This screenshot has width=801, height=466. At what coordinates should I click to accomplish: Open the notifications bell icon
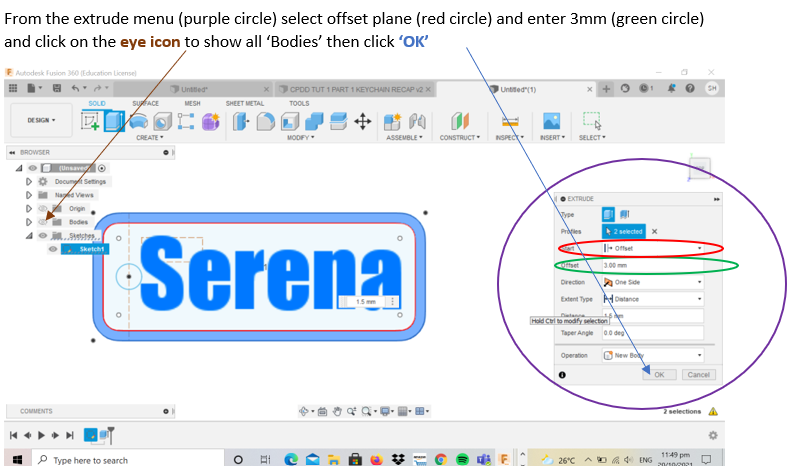[671, 88]
